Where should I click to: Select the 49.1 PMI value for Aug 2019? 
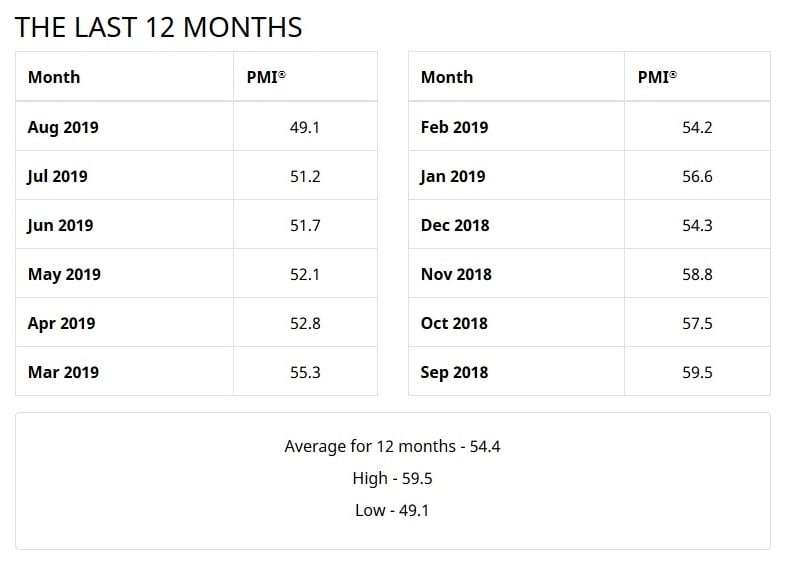pos(304,127)
